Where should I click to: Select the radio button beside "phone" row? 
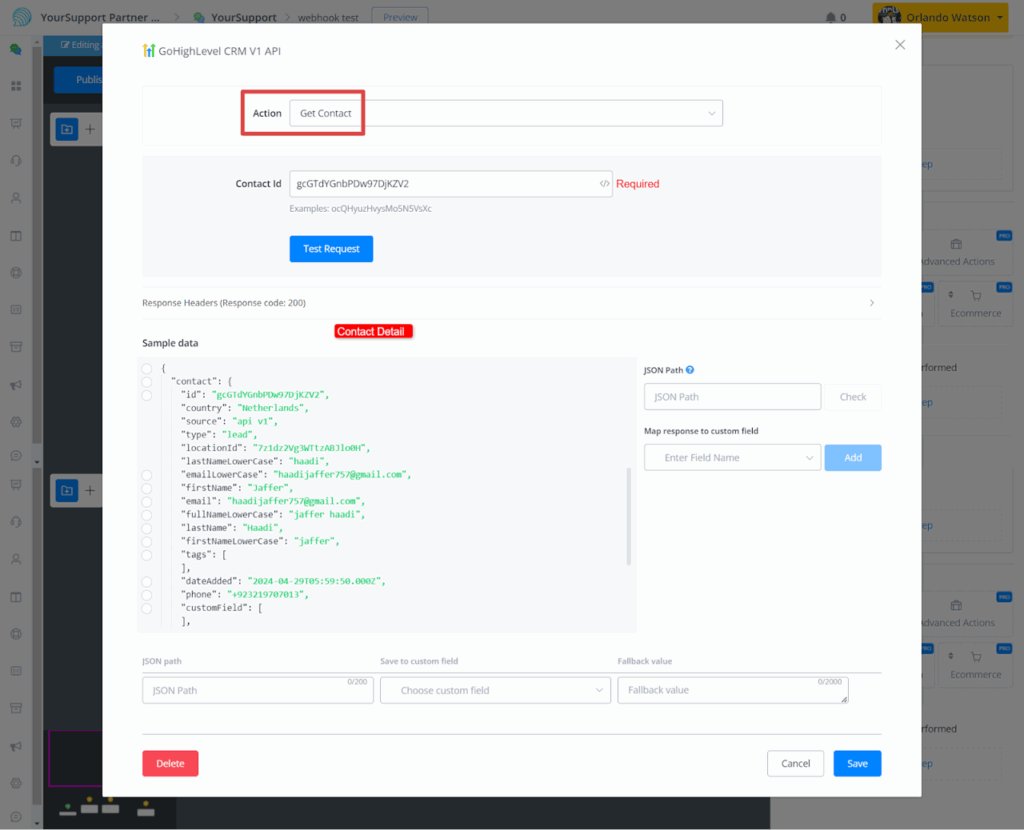[147, 594]
